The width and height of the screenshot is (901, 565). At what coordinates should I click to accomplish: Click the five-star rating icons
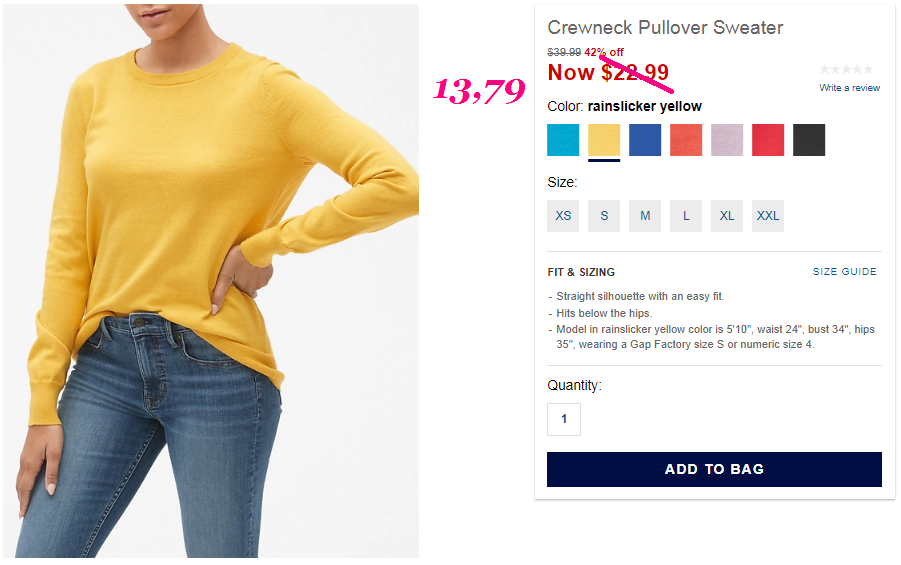click(x=846, y=70)
